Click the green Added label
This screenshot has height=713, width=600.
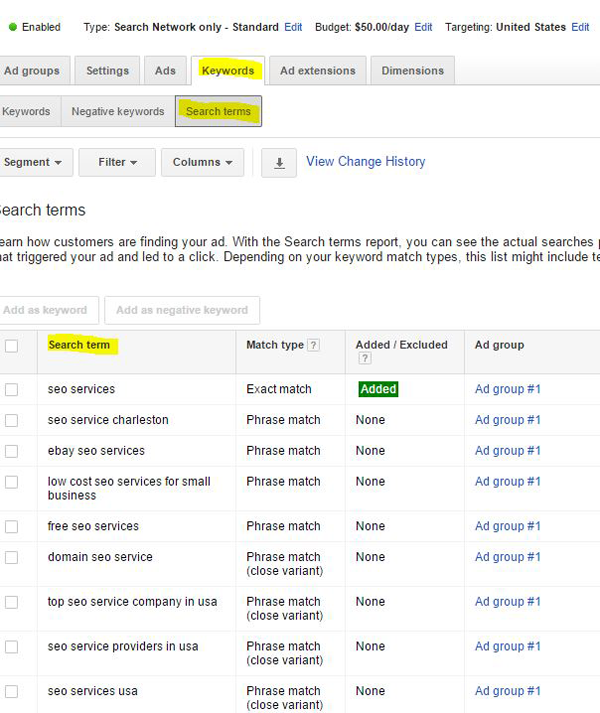click(378, 389)
